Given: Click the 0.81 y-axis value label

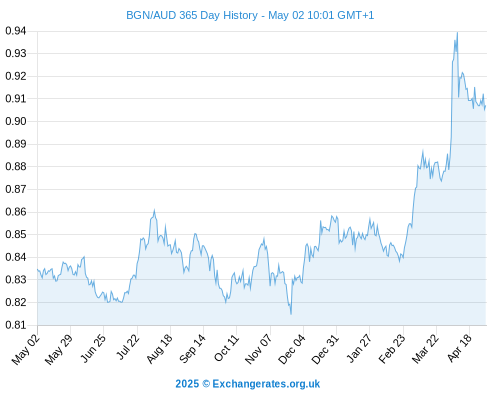Looking at the screenshot, I should tap(16, 325).
